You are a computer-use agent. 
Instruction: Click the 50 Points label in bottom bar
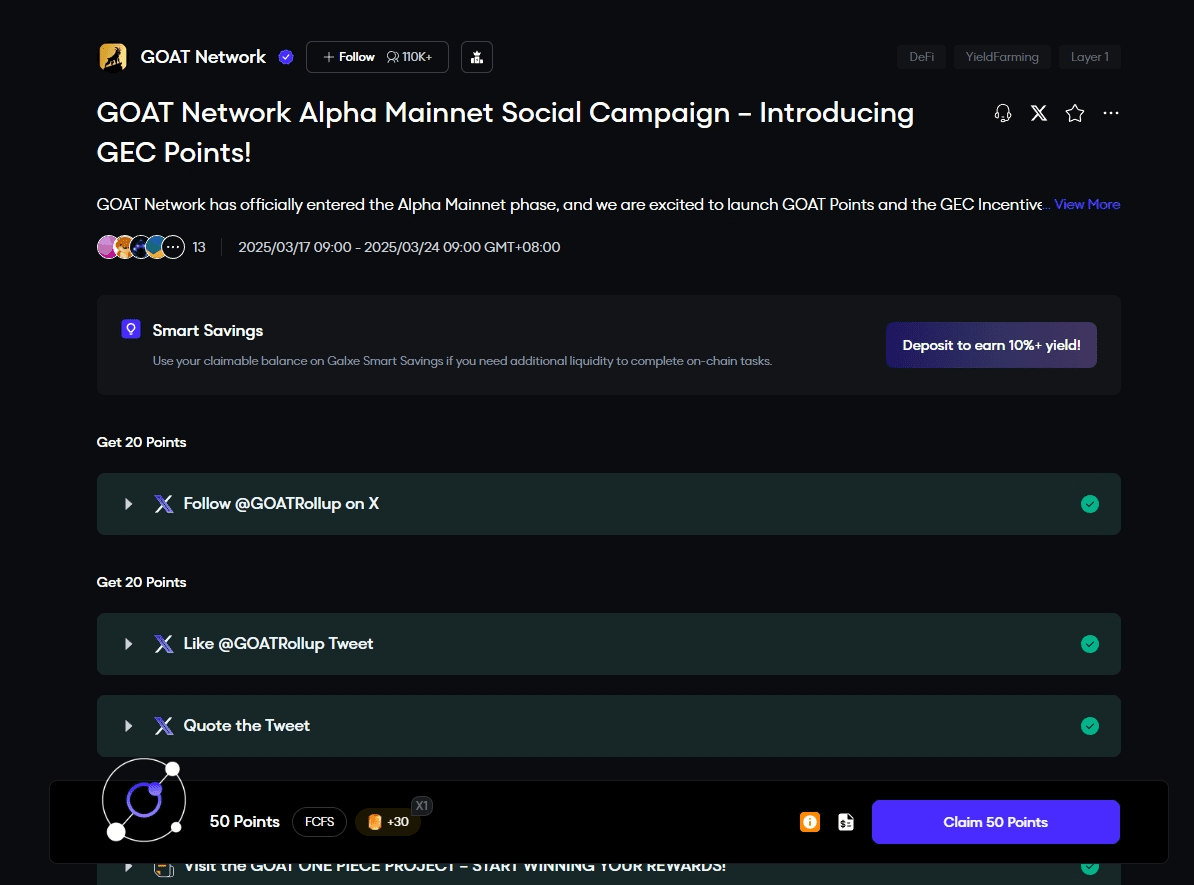coord(244,822)
